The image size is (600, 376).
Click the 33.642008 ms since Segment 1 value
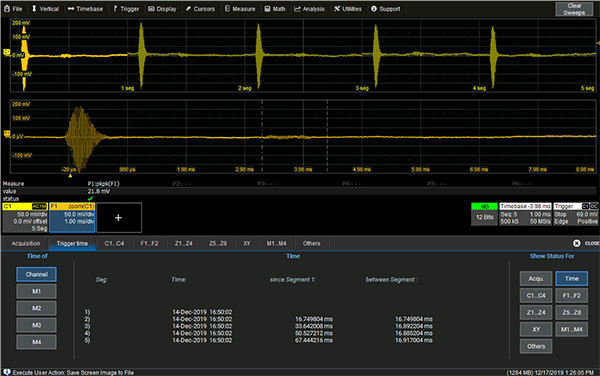click(x=314, y=326)
